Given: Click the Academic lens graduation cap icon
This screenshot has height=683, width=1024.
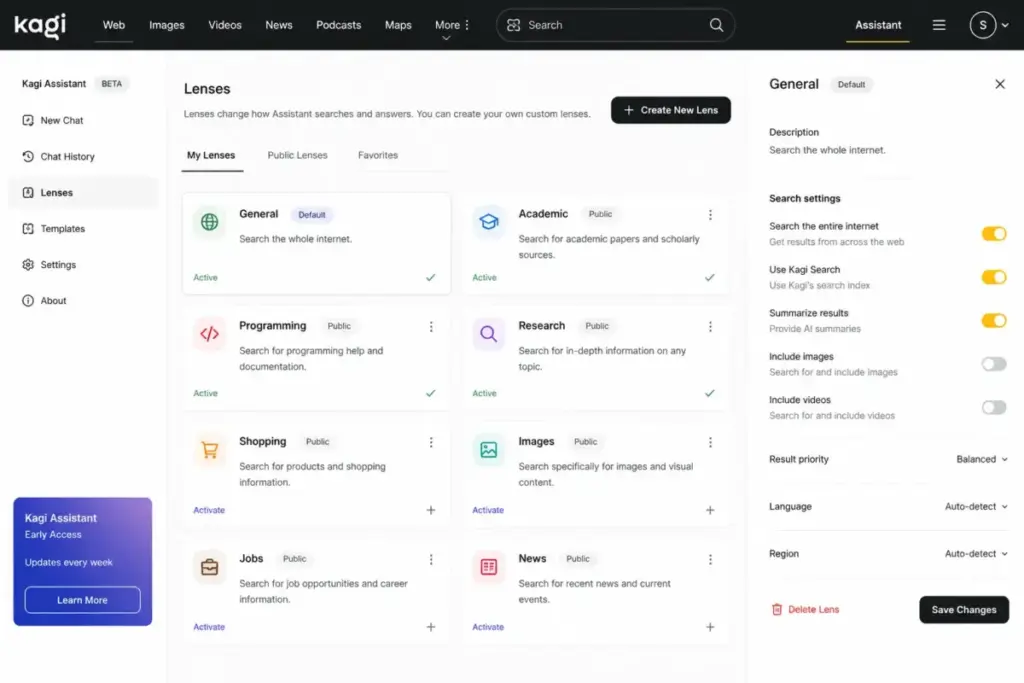Looking at the screenshot, I should click(488, 222).
